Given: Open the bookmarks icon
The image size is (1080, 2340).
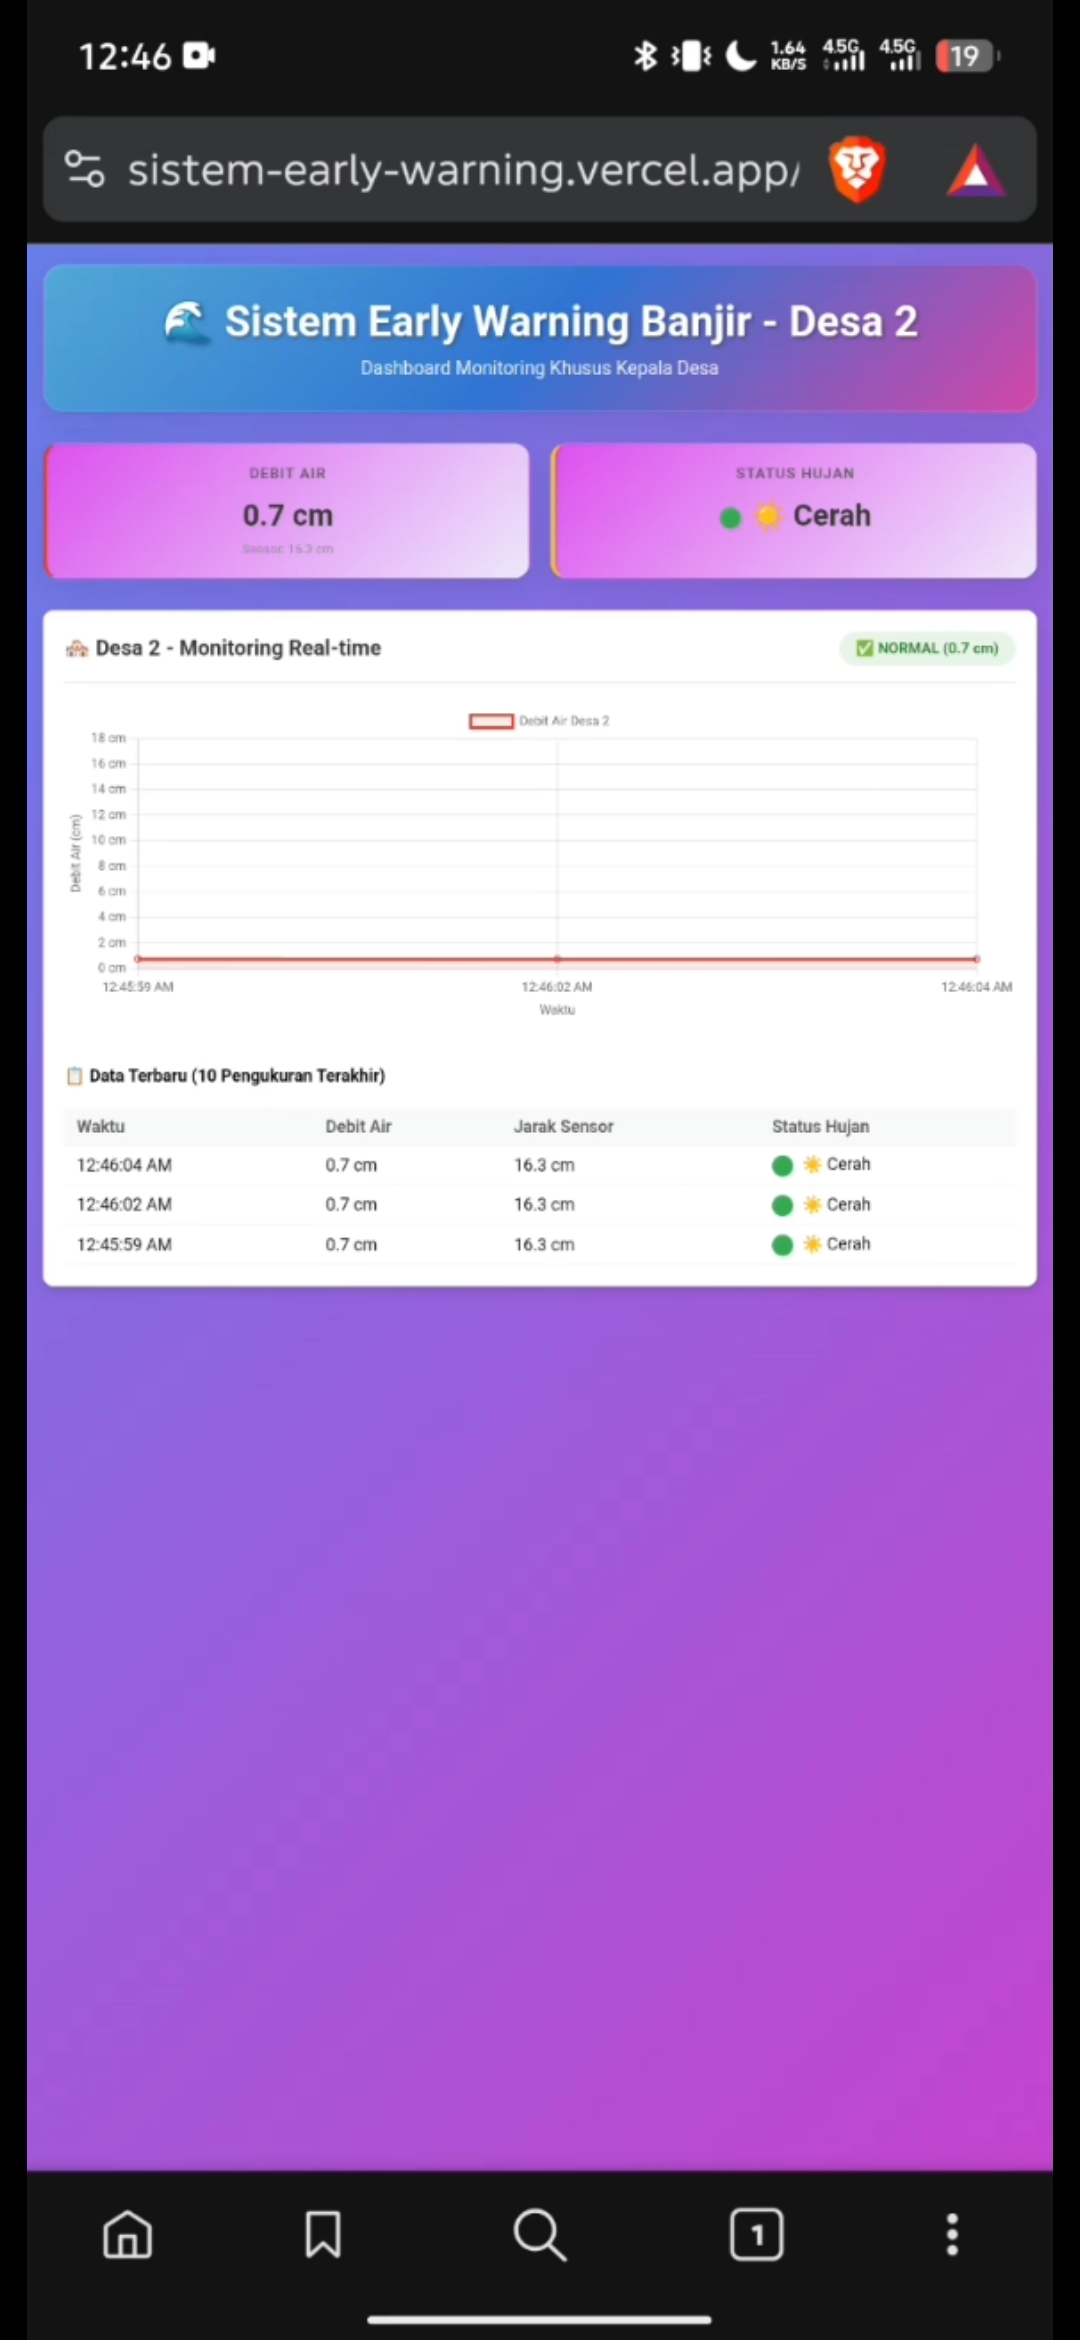Looking at the screenshot, I should click(323, 2234).
